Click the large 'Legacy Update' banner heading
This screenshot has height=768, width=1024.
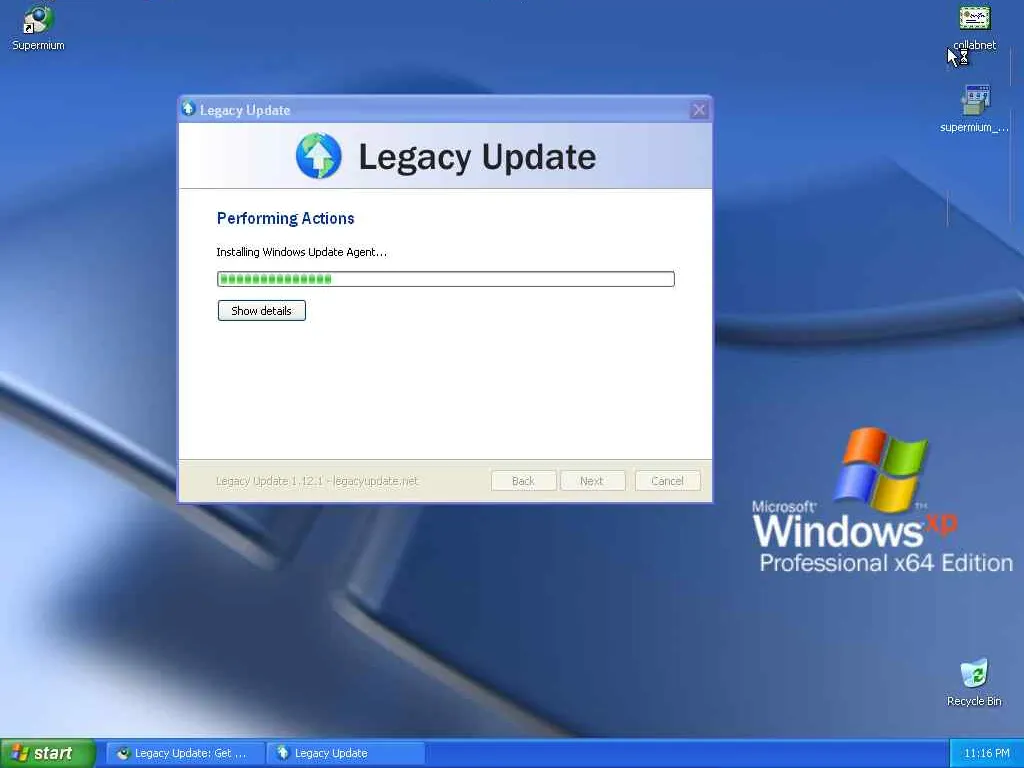pyautogui.click(x=477, y=157)
